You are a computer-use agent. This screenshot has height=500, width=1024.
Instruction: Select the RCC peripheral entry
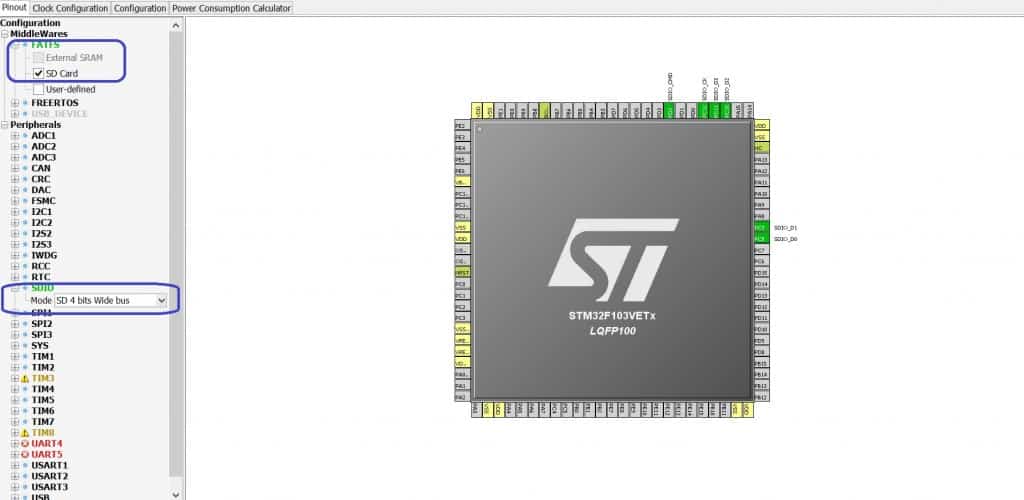tap(41, 266)
